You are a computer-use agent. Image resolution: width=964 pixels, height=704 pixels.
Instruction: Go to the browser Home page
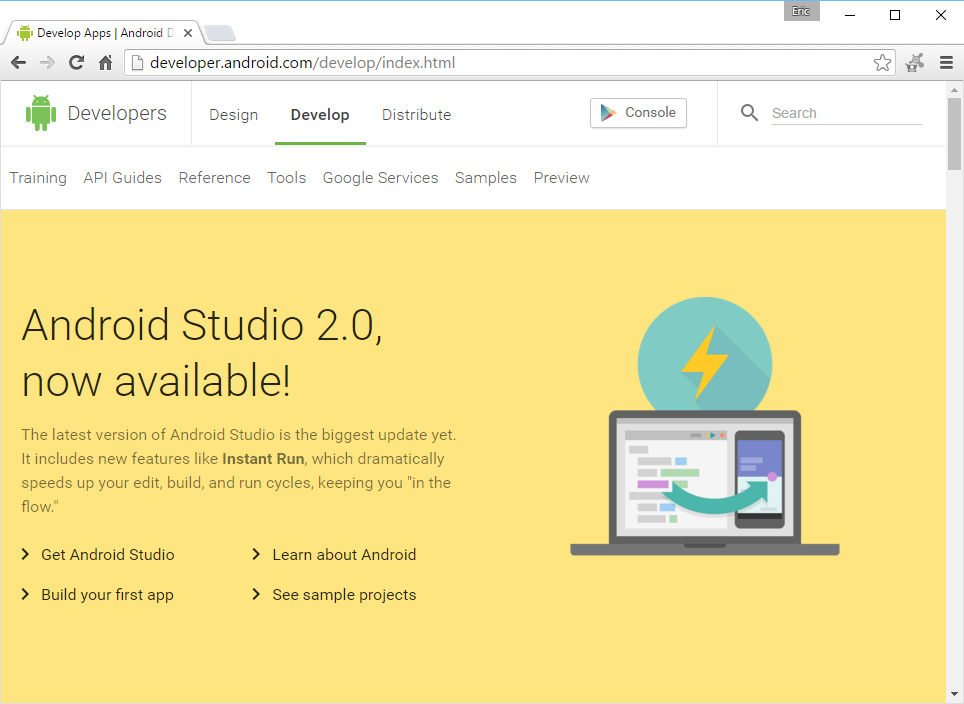click(x=106, y=63)
